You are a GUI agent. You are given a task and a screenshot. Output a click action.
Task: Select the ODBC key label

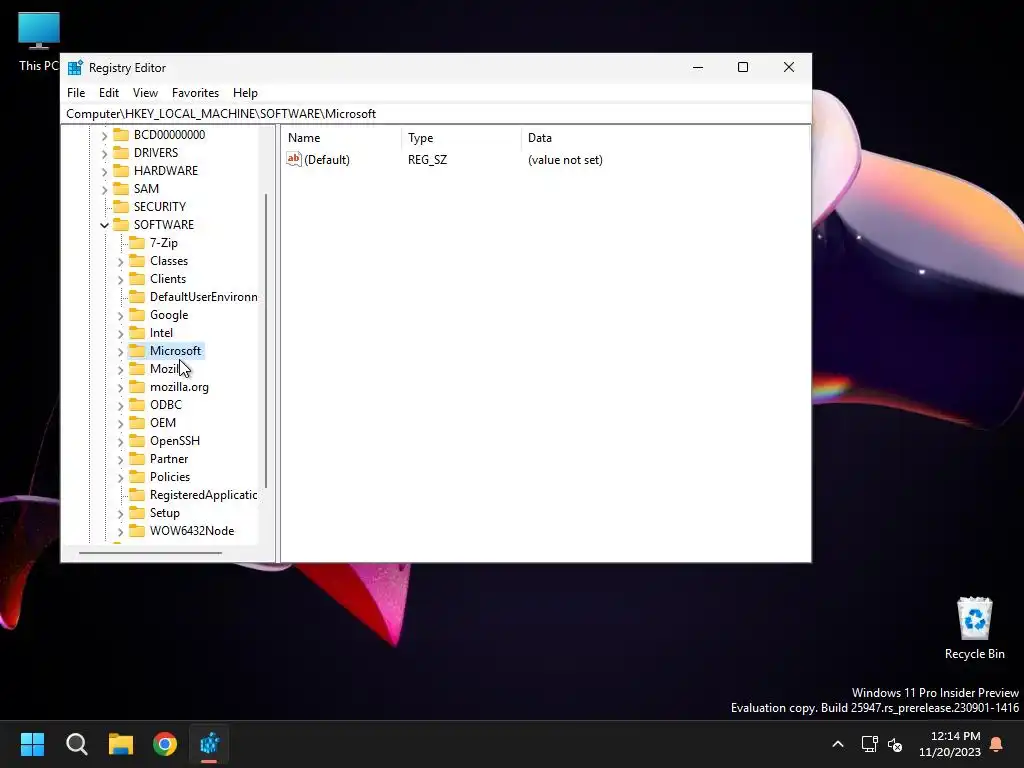click(x=165, y=405)
